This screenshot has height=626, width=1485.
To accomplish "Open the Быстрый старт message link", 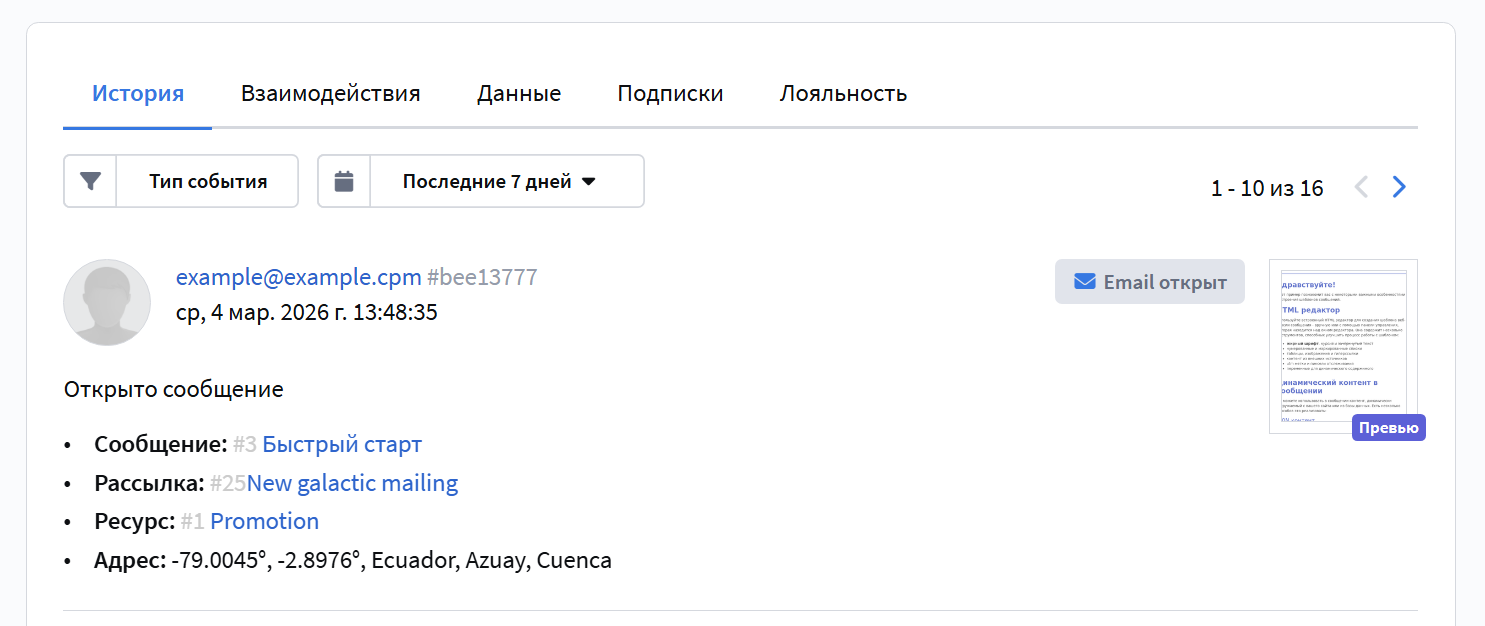I will pos(342,444).
